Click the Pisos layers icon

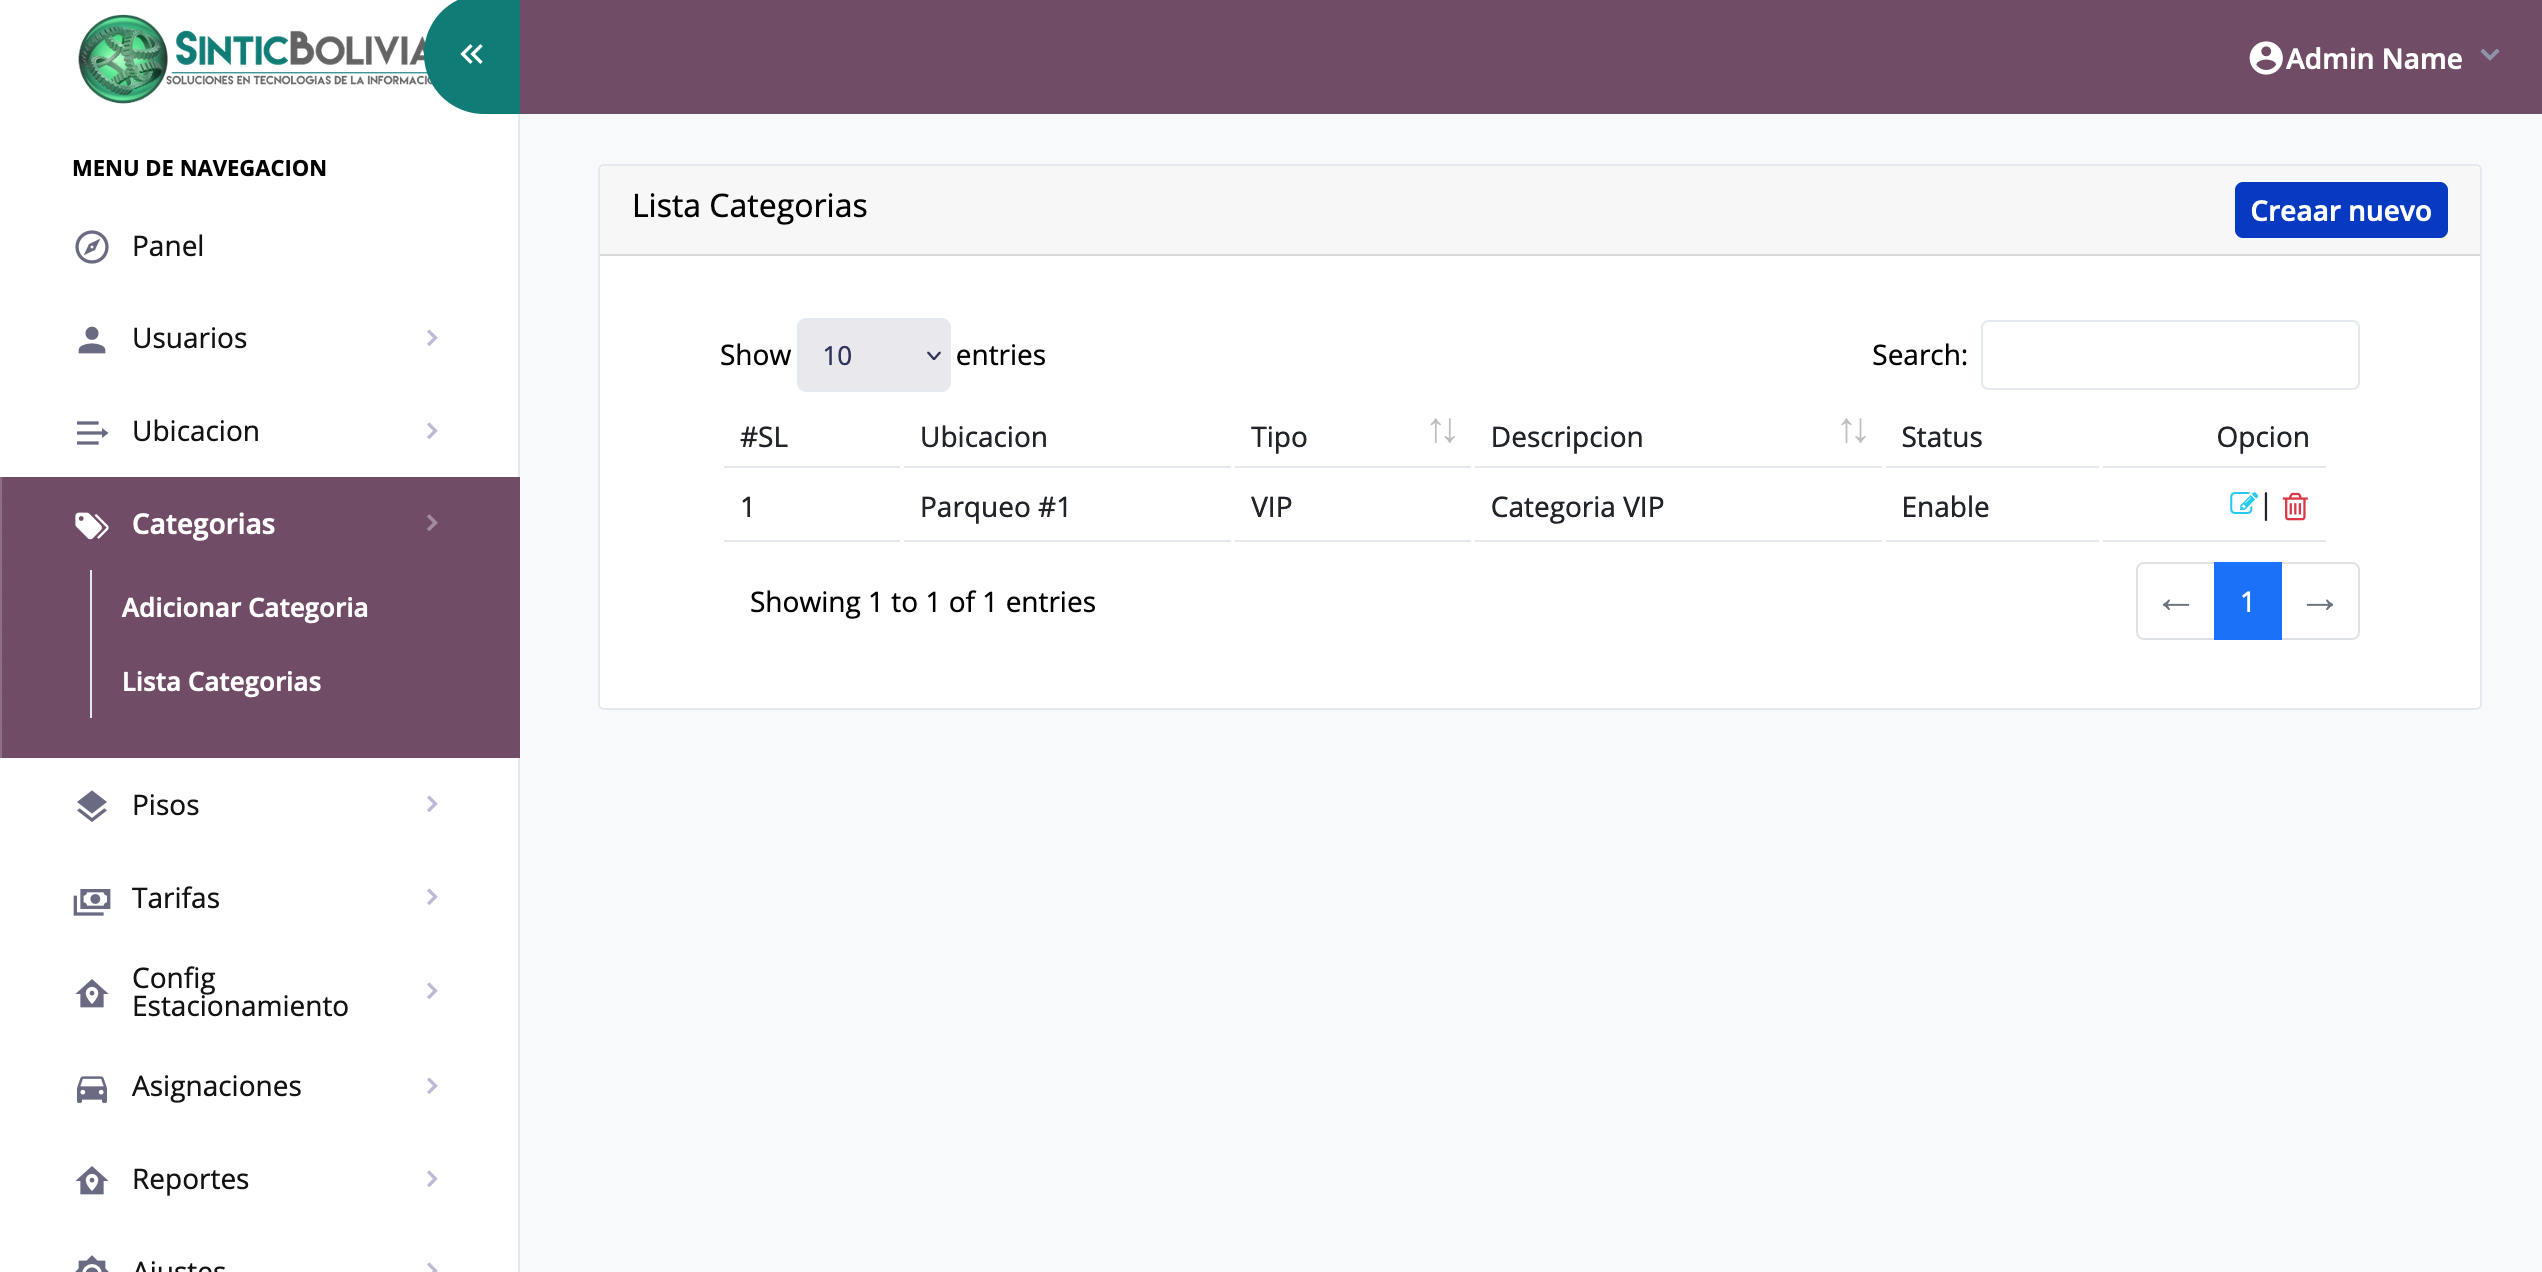92,805
